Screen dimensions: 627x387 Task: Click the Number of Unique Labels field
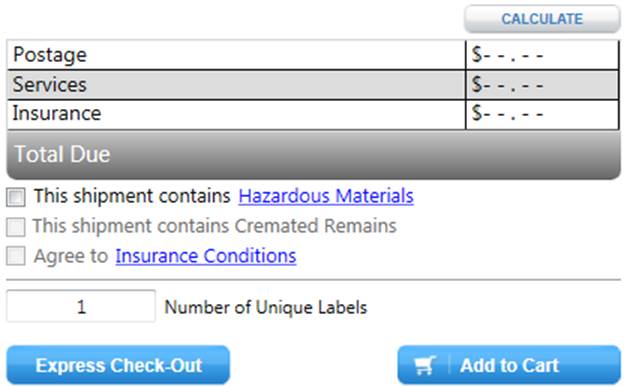[x=81, y=306]
